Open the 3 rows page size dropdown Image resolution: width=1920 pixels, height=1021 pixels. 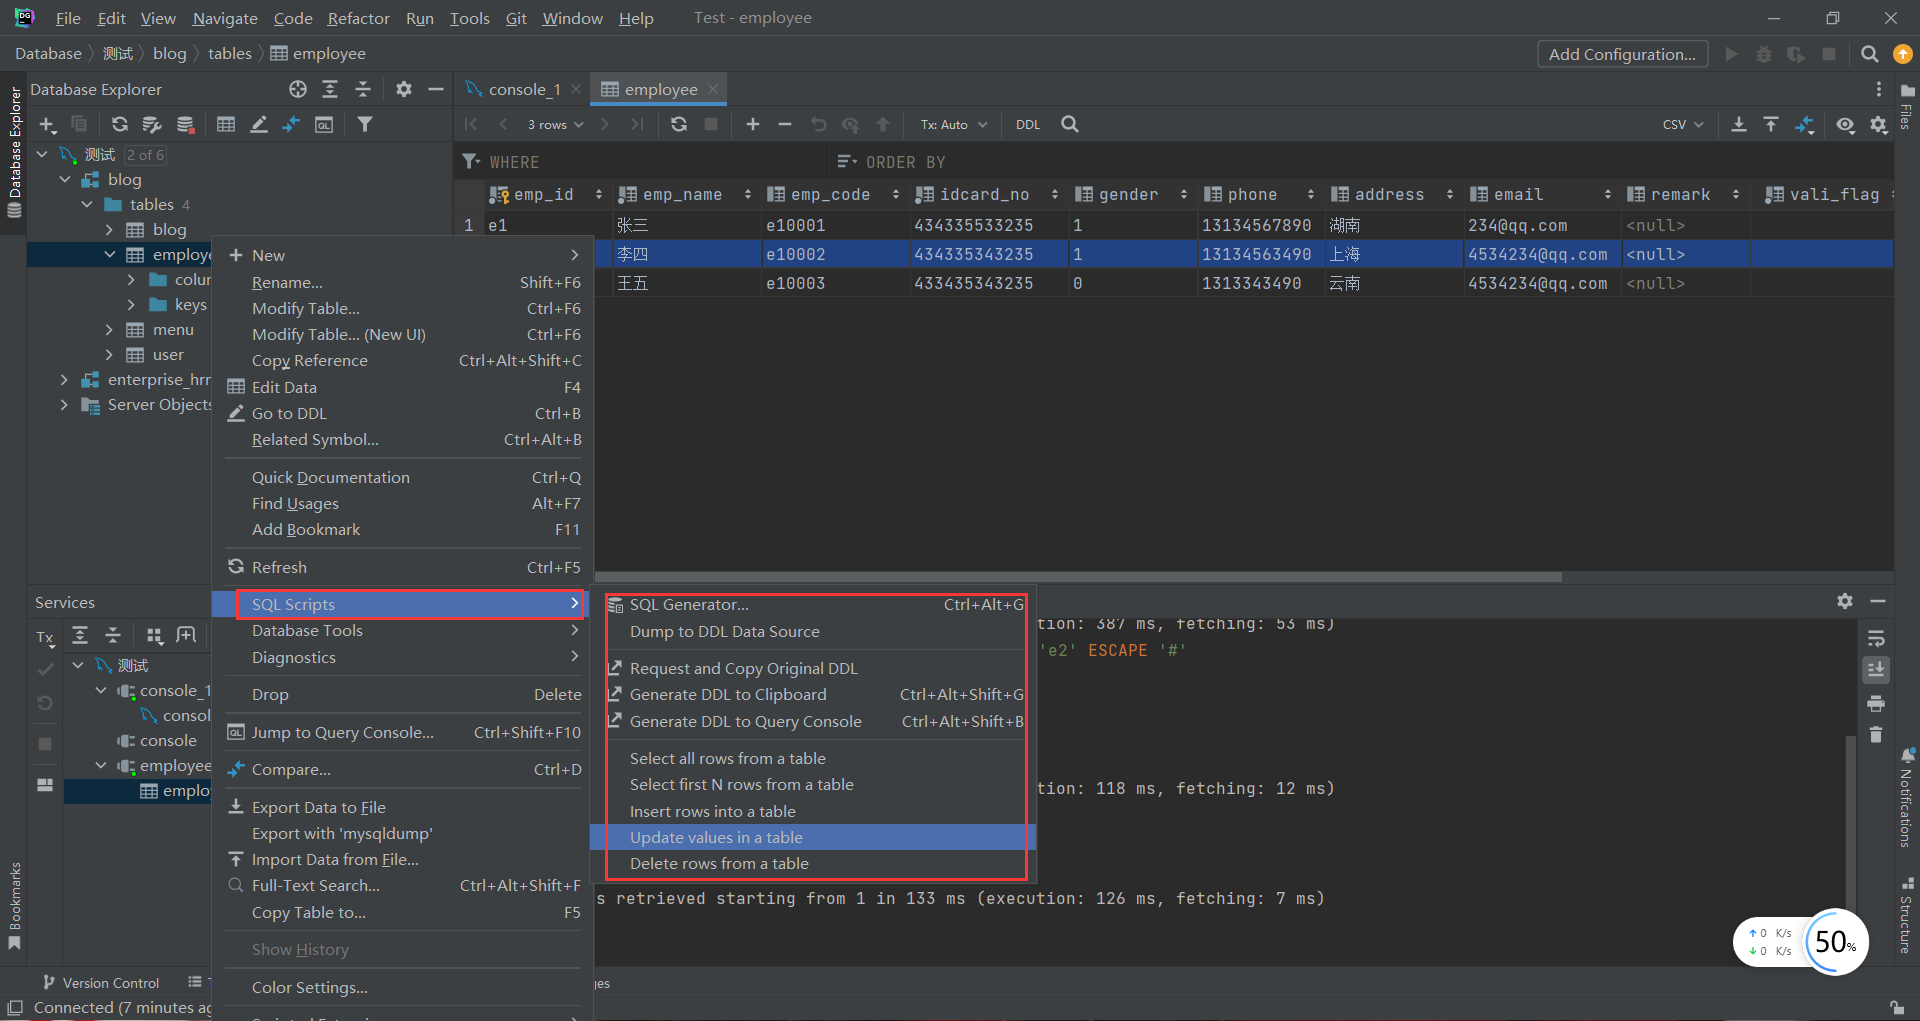[x=555, y=124]
